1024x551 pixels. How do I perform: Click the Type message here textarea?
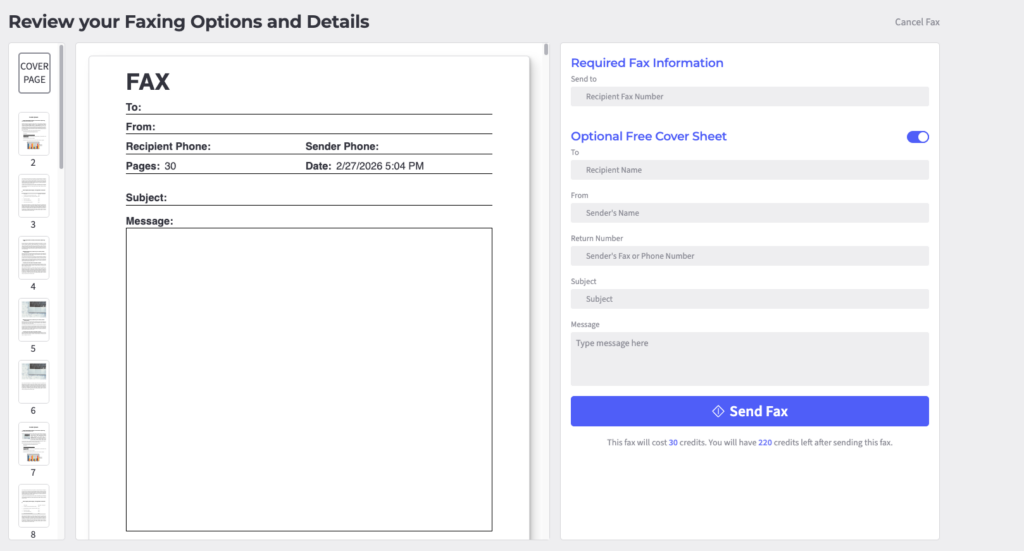tap(750, 359)
